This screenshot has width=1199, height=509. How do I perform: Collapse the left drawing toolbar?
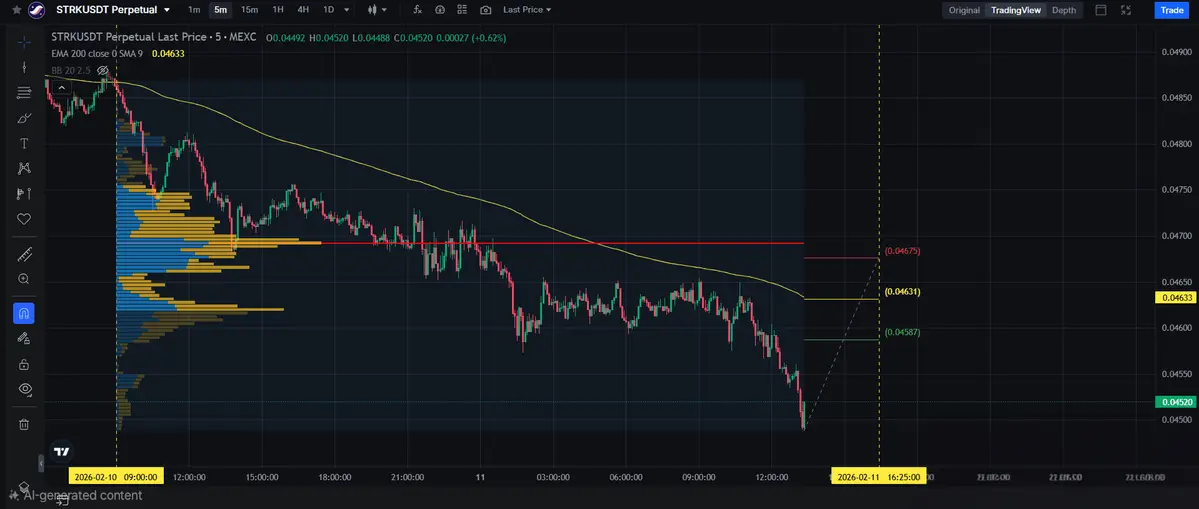click(41, 463)
